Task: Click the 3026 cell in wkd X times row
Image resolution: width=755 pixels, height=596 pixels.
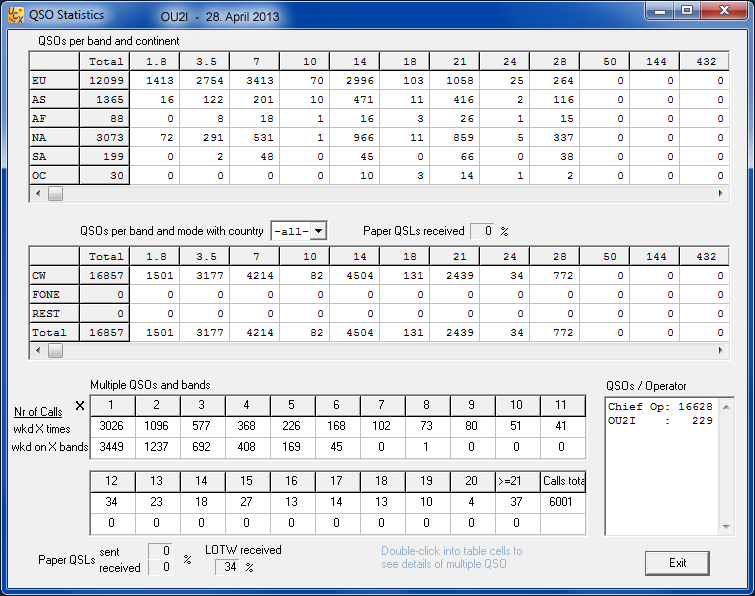Action: click(x=110, y=428)
